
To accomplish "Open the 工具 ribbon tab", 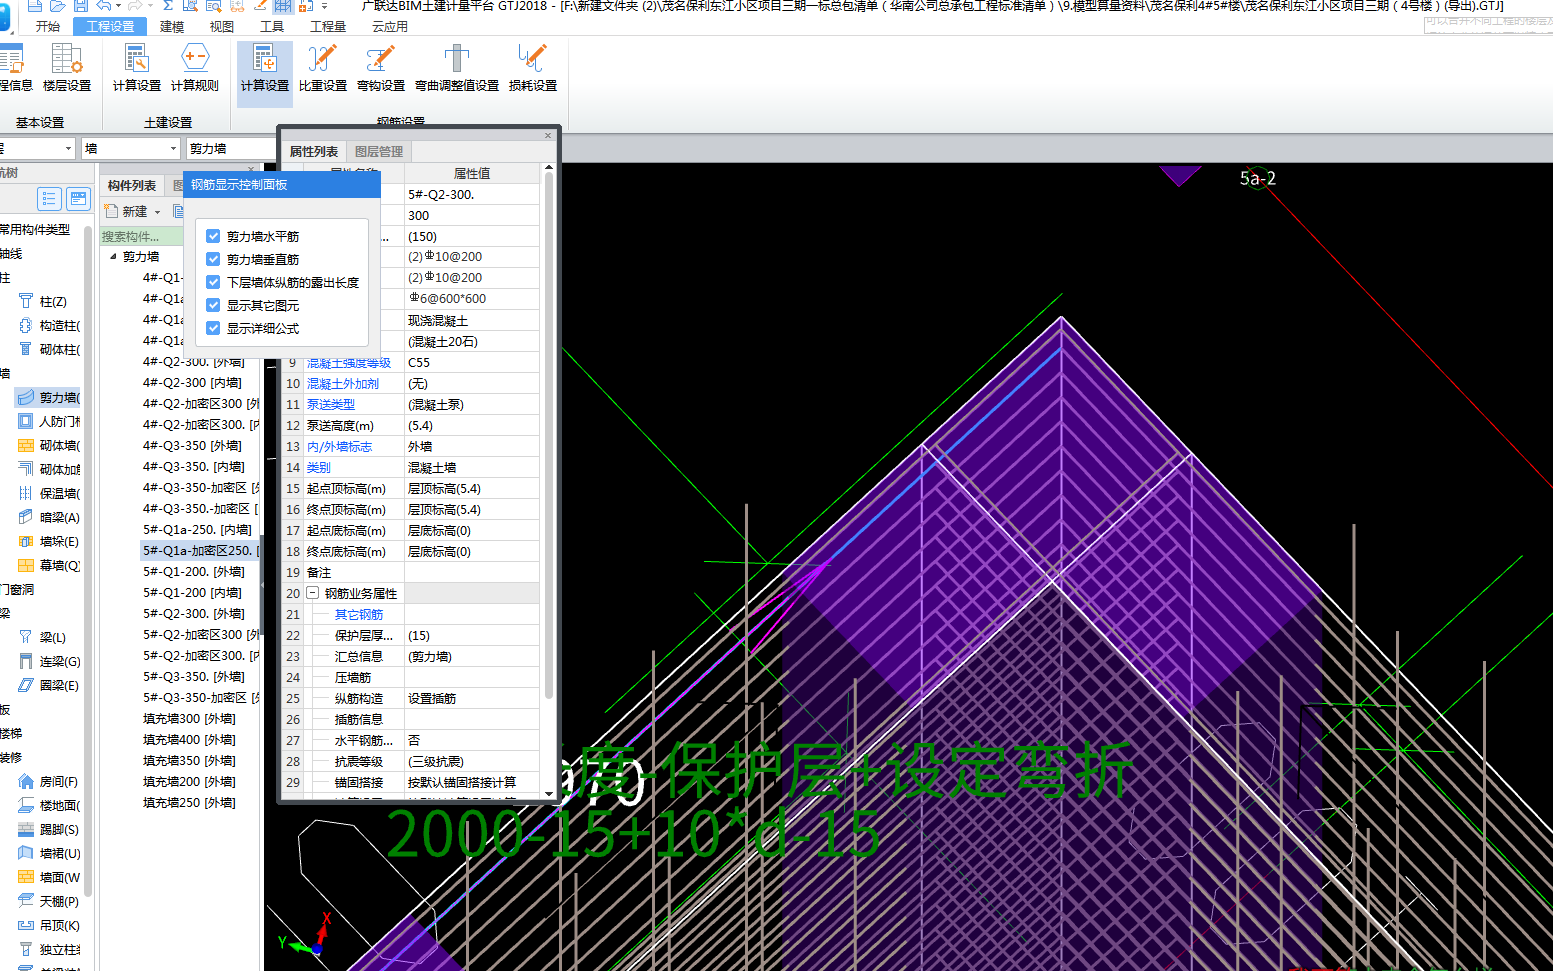I will (x=272, y=26).
